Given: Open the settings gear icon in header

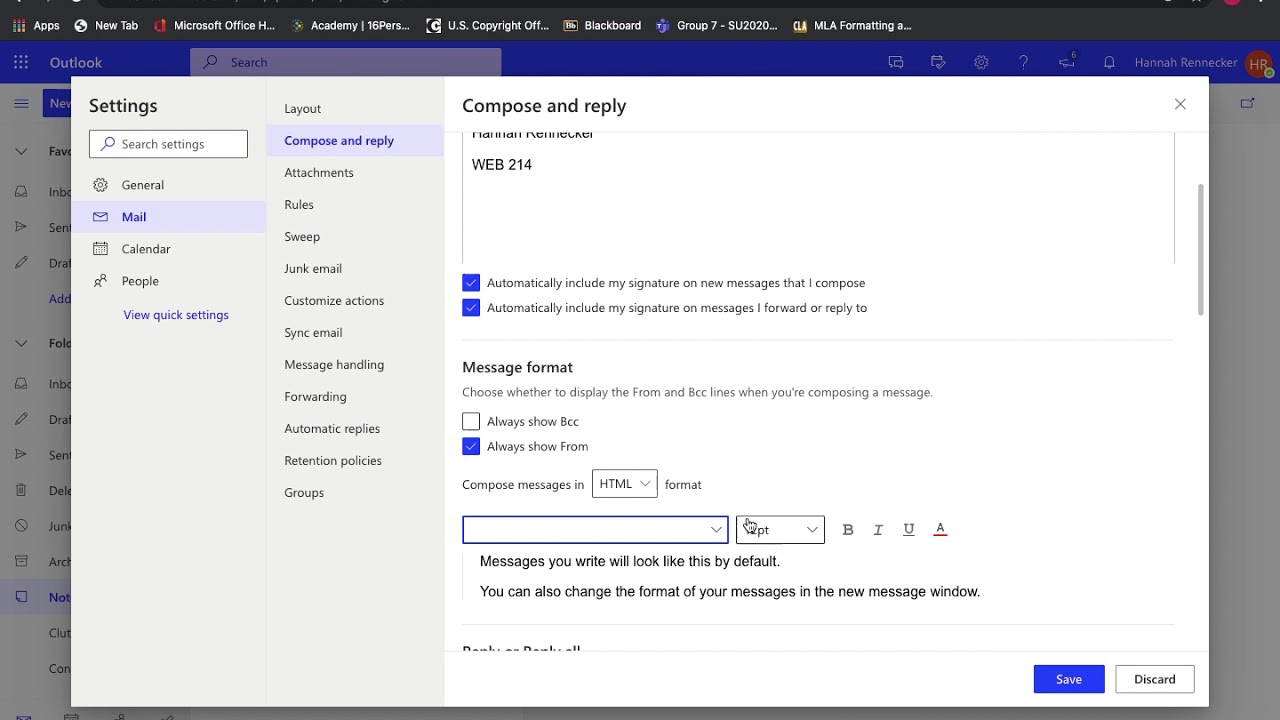Looking at the screenshot, I should pos(981,62).
